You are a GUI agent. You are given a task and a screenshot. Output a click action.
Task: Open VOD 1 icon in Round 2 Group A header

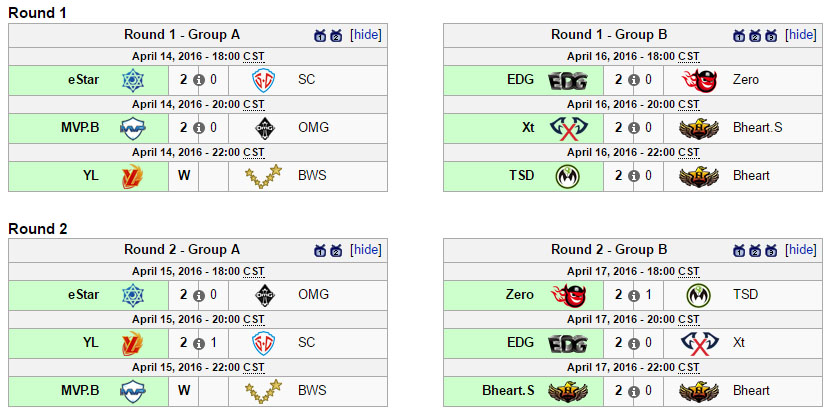click(320, 250)
